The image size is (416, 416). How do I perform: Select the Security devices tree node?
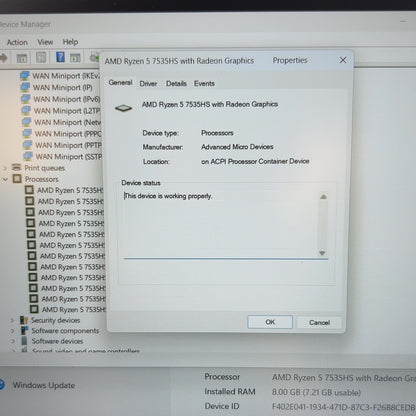coord(56,320)
